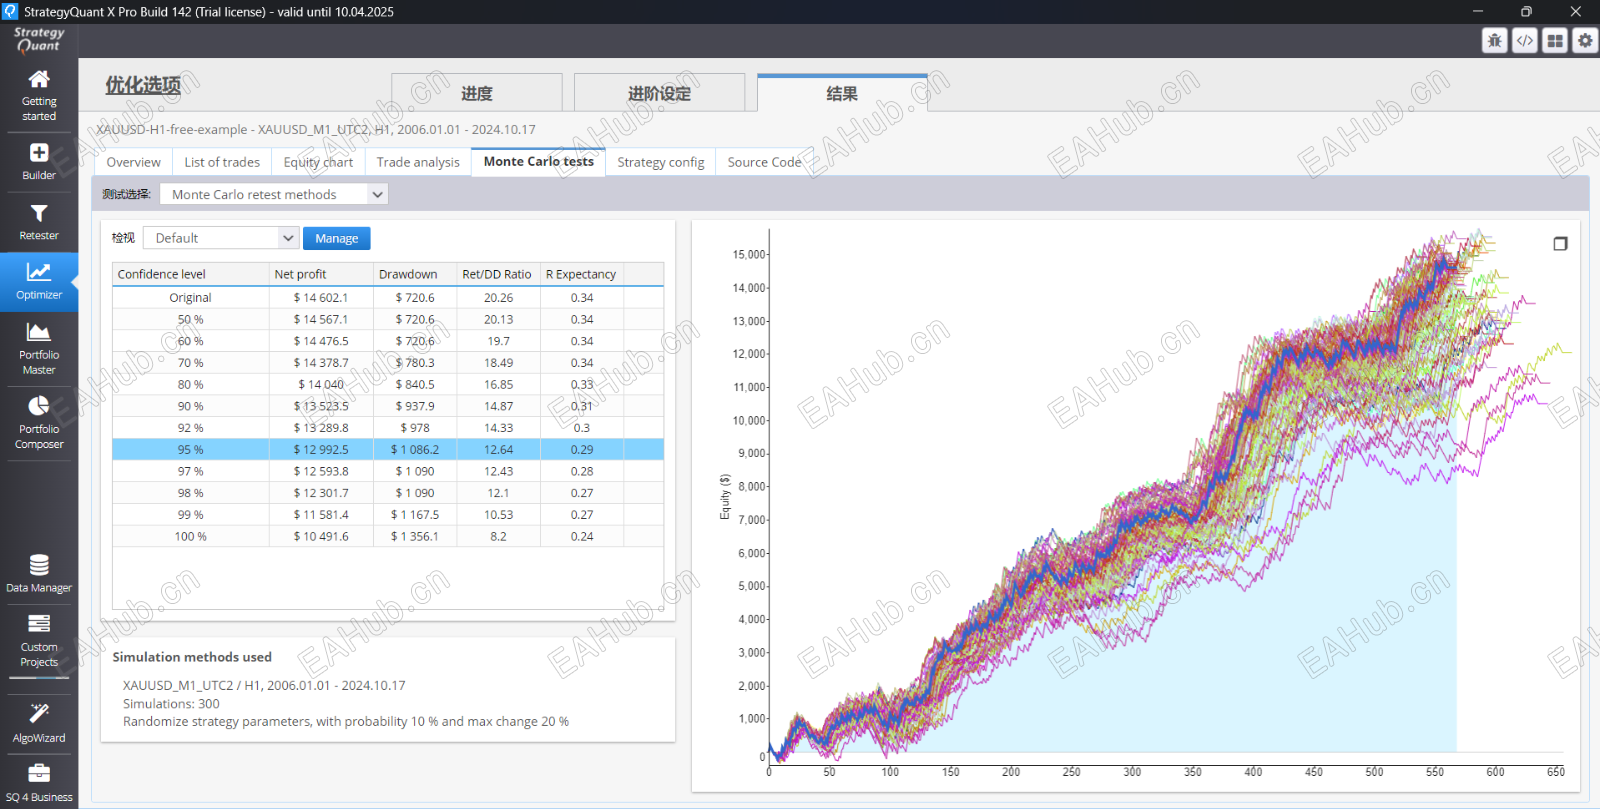Select the 92 % confidence row

coord(388,428)
